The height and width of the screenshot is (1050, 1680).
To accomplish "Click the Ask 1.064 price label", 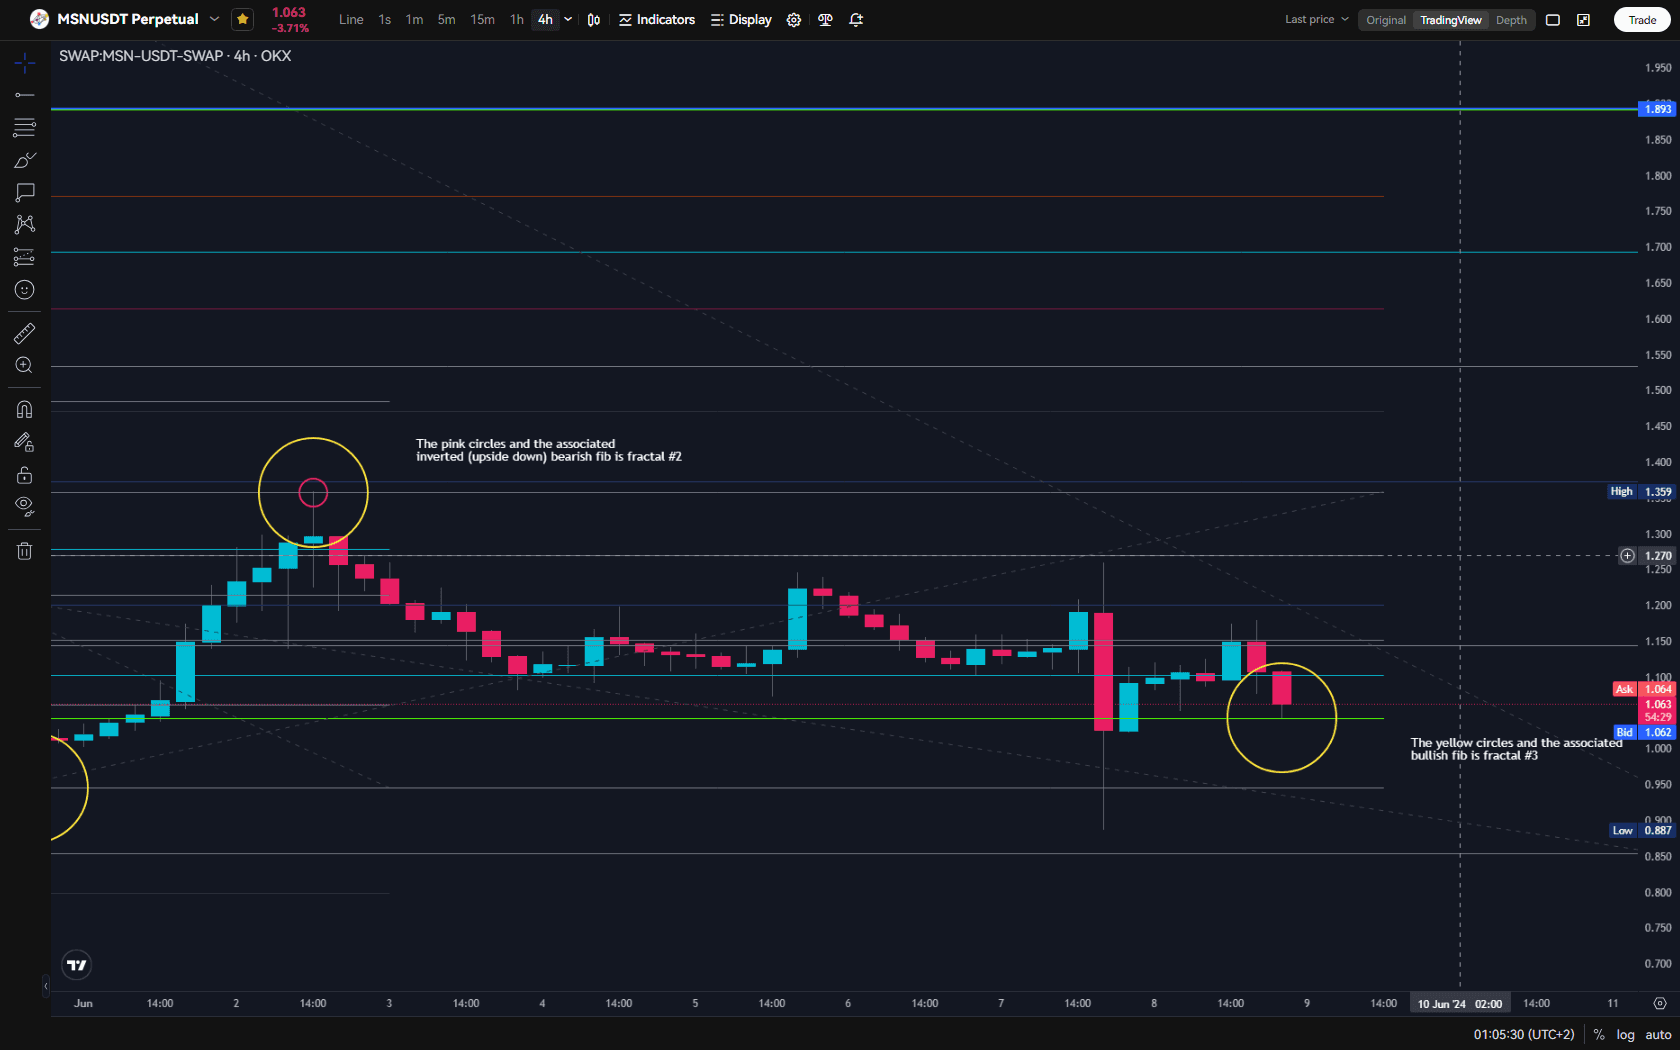I will pyautogui.click(x=1643, y=689).
